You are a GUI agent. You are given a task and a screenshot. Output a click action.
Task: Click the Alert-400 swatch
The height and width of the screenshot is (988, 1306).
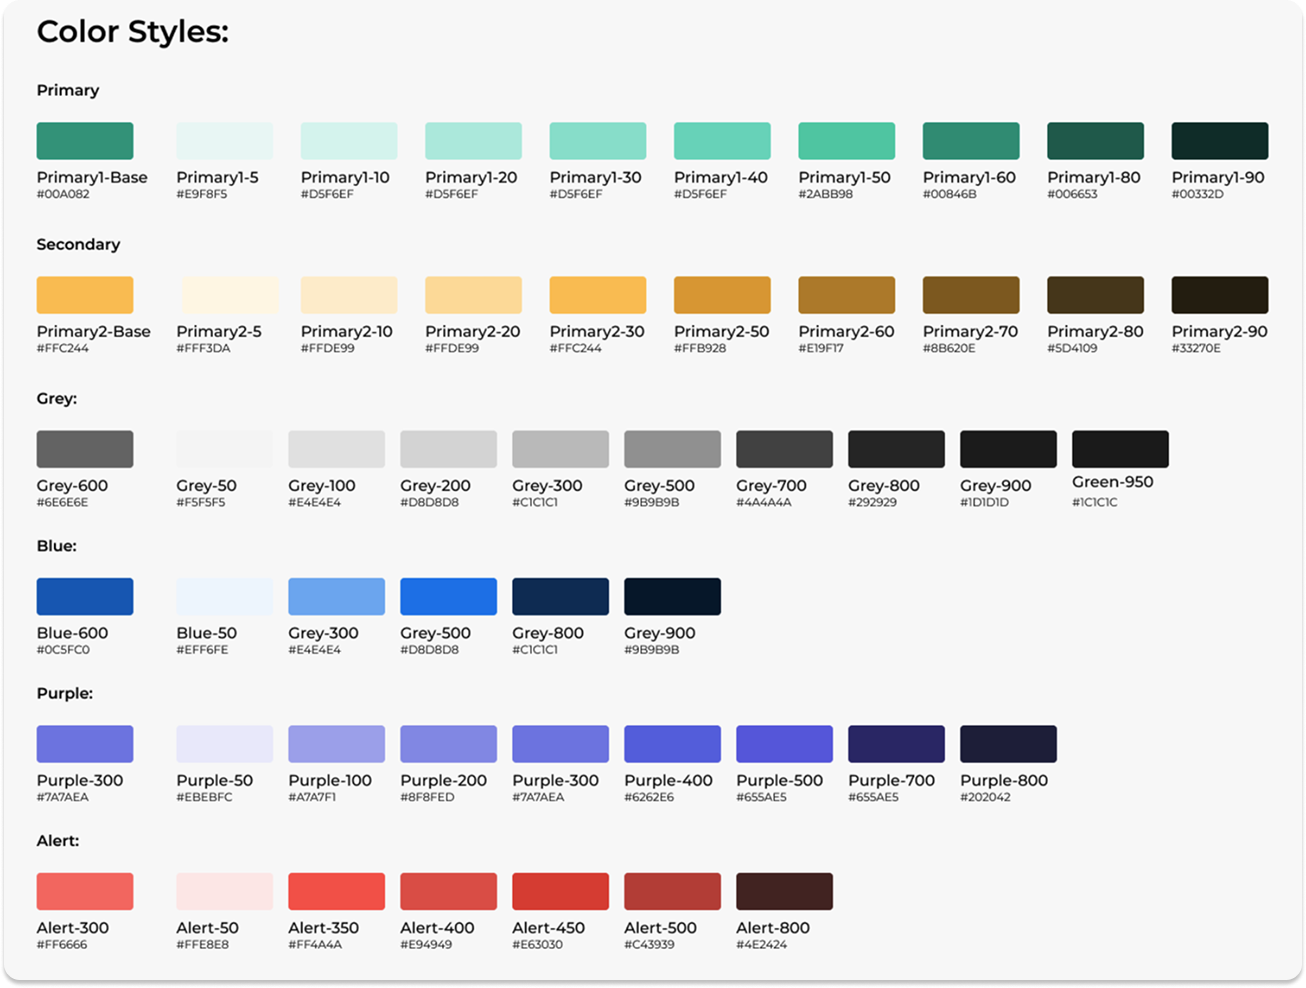(x=449, y=892)
